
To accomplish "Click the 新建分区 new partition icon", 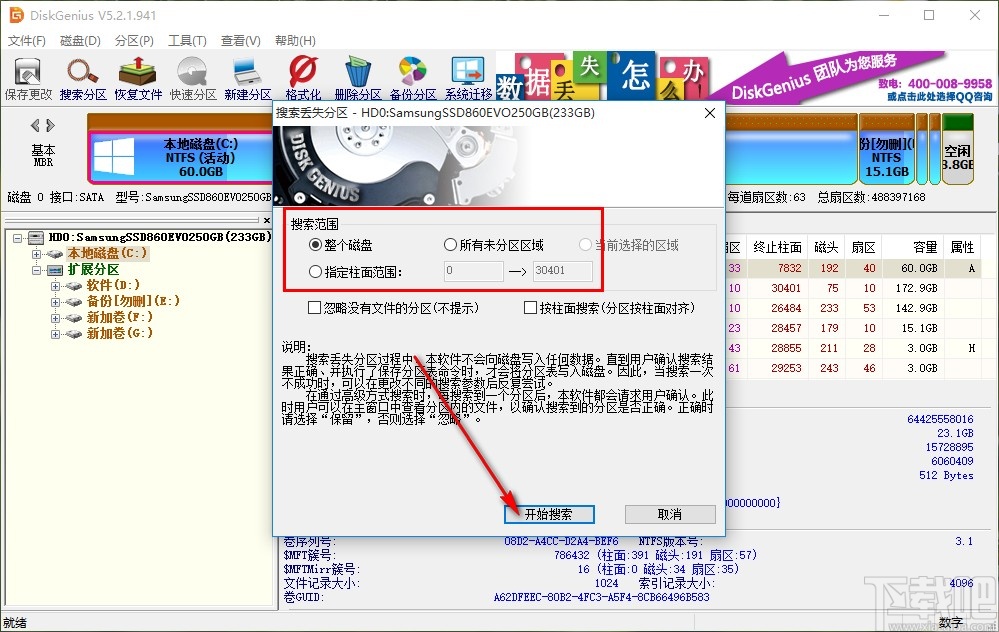I will (247, 78).
